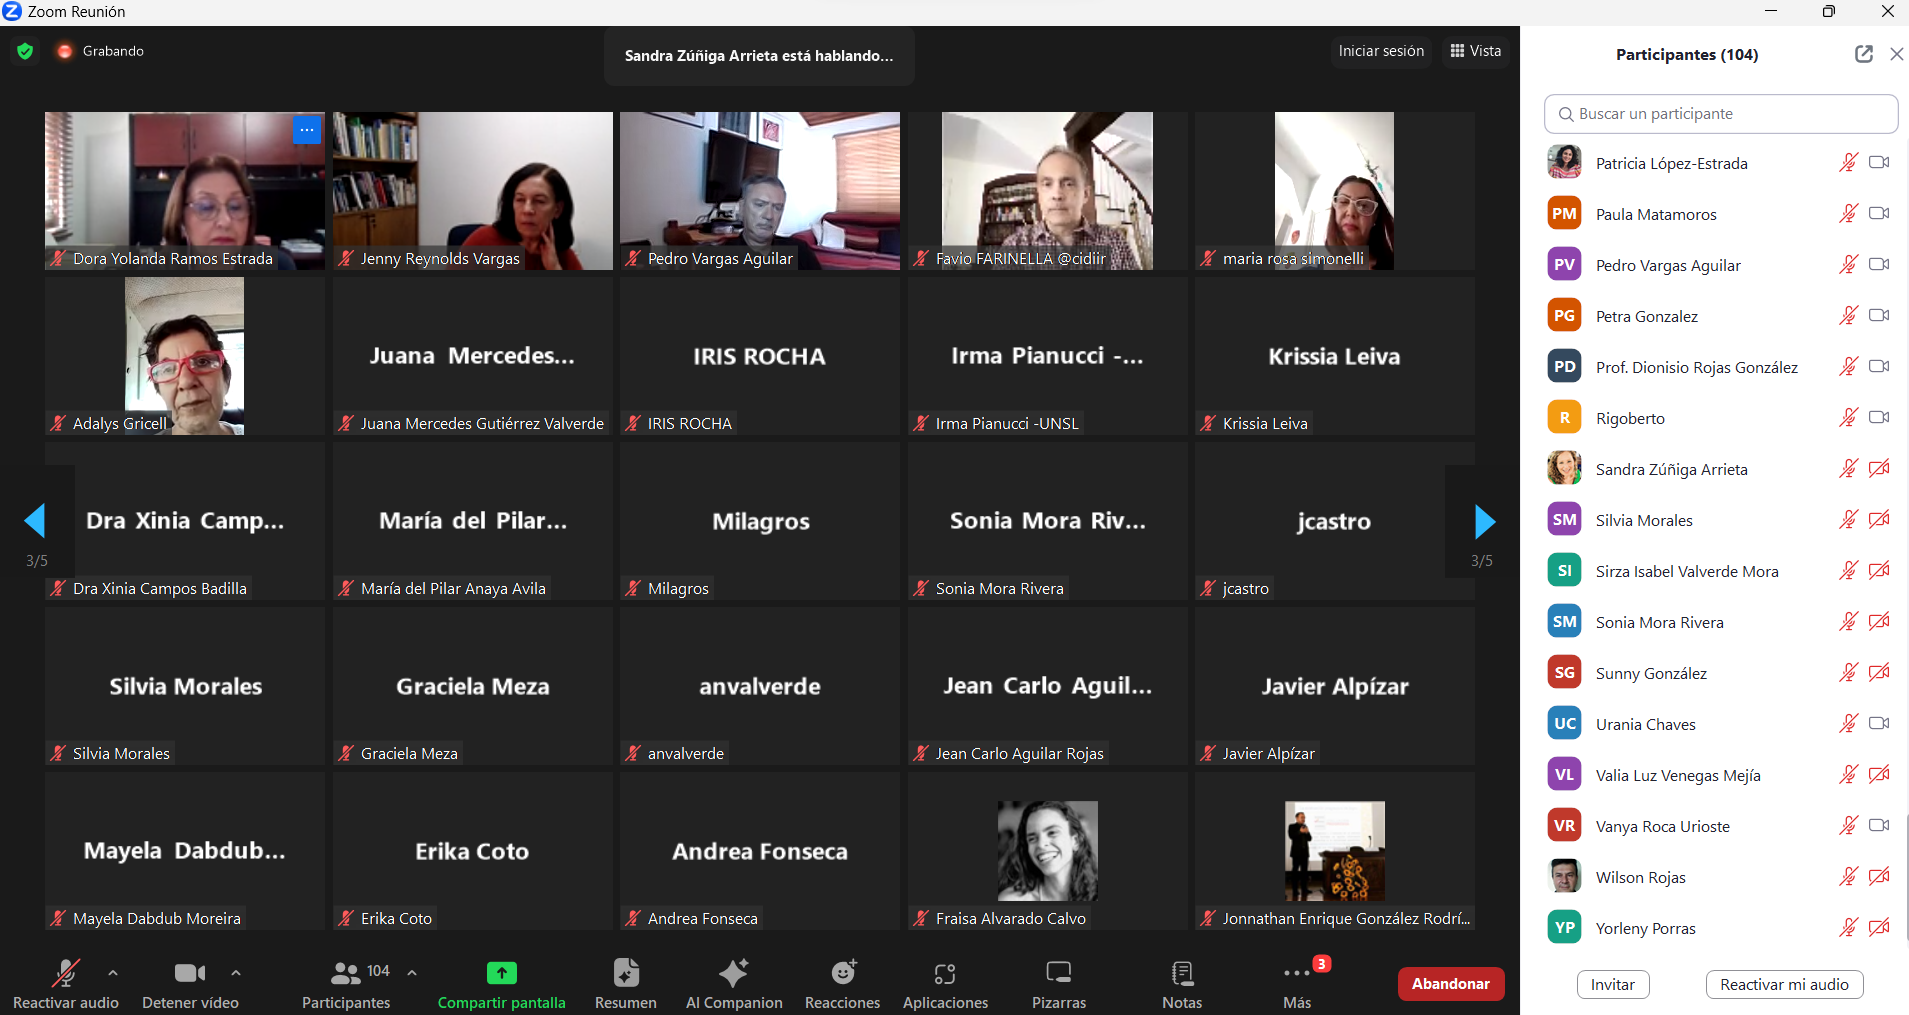Click in the Buscar un participante search field
1909x1015 pixels.
click(x=1721, y=114)
